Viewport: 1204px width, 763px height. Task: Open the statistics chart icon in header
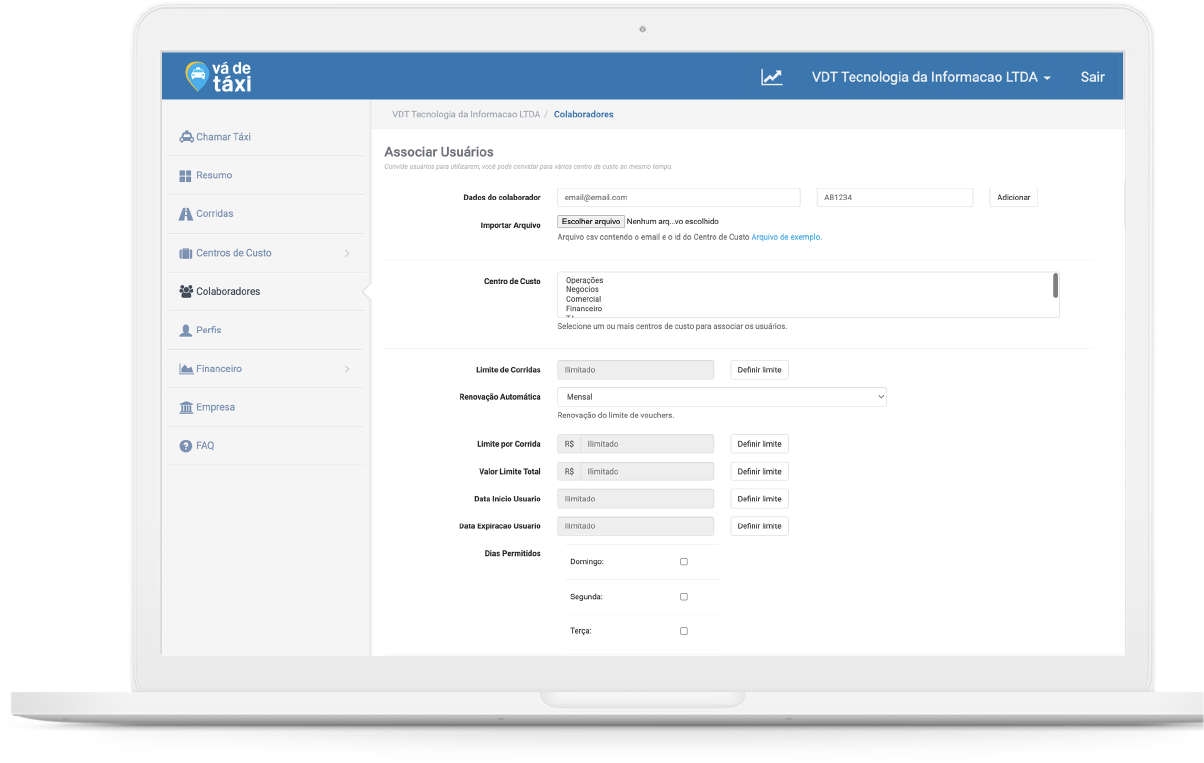771,77
